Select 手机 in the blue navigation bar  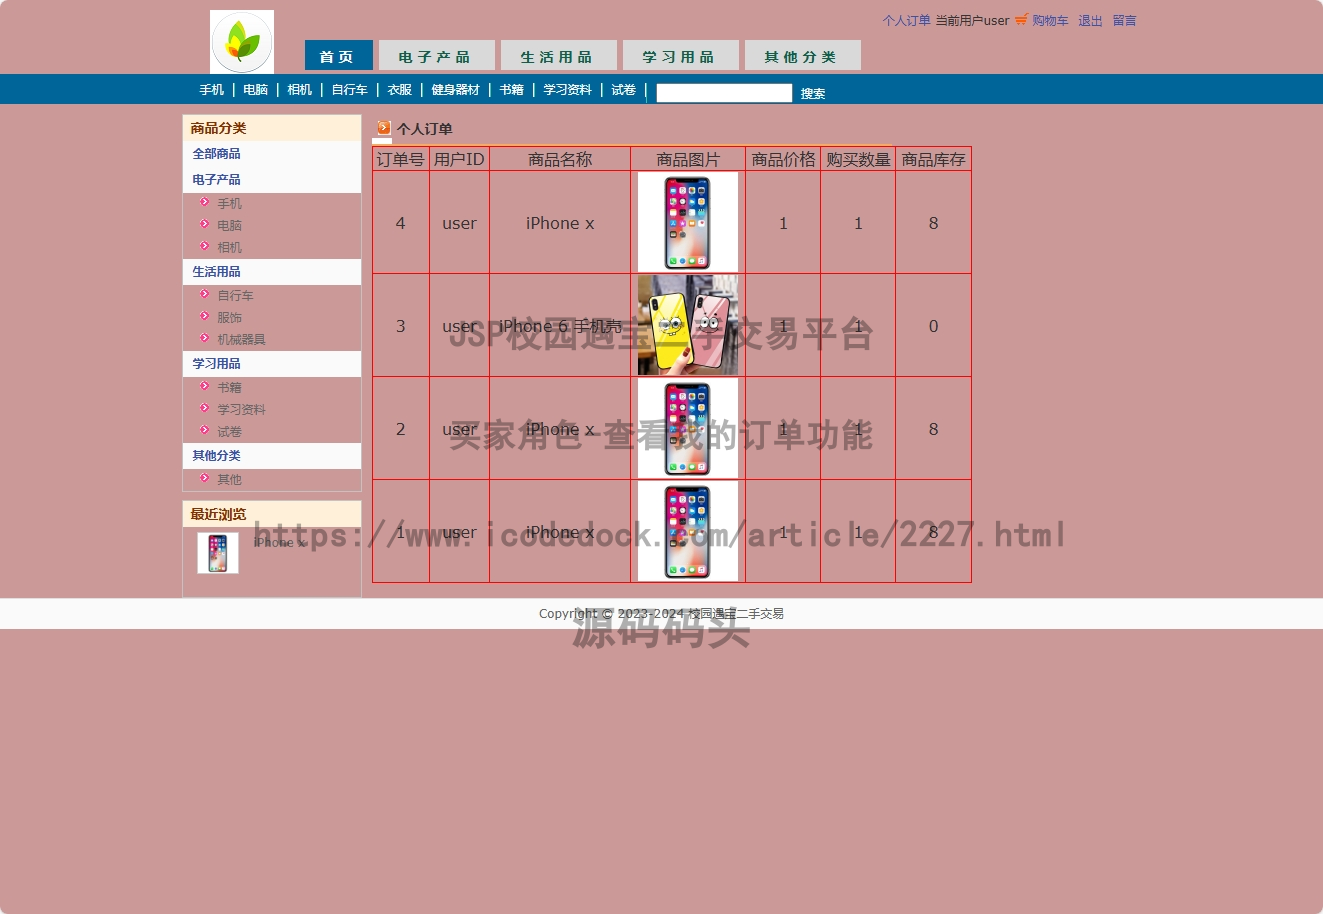[212, 90]
